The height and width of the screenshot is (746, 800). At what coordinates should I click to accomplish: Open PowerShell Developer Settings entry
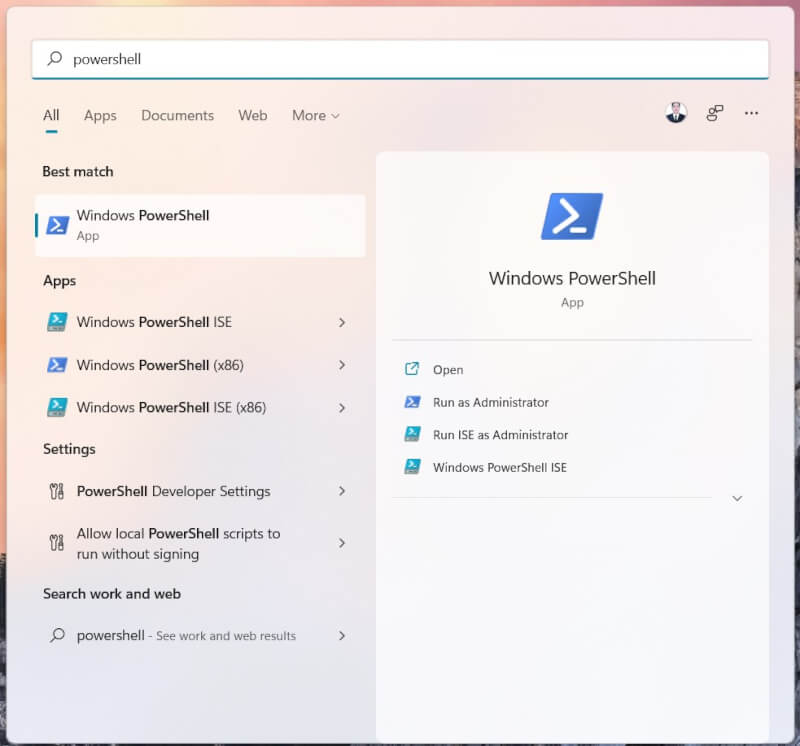(x=173, y=491)
